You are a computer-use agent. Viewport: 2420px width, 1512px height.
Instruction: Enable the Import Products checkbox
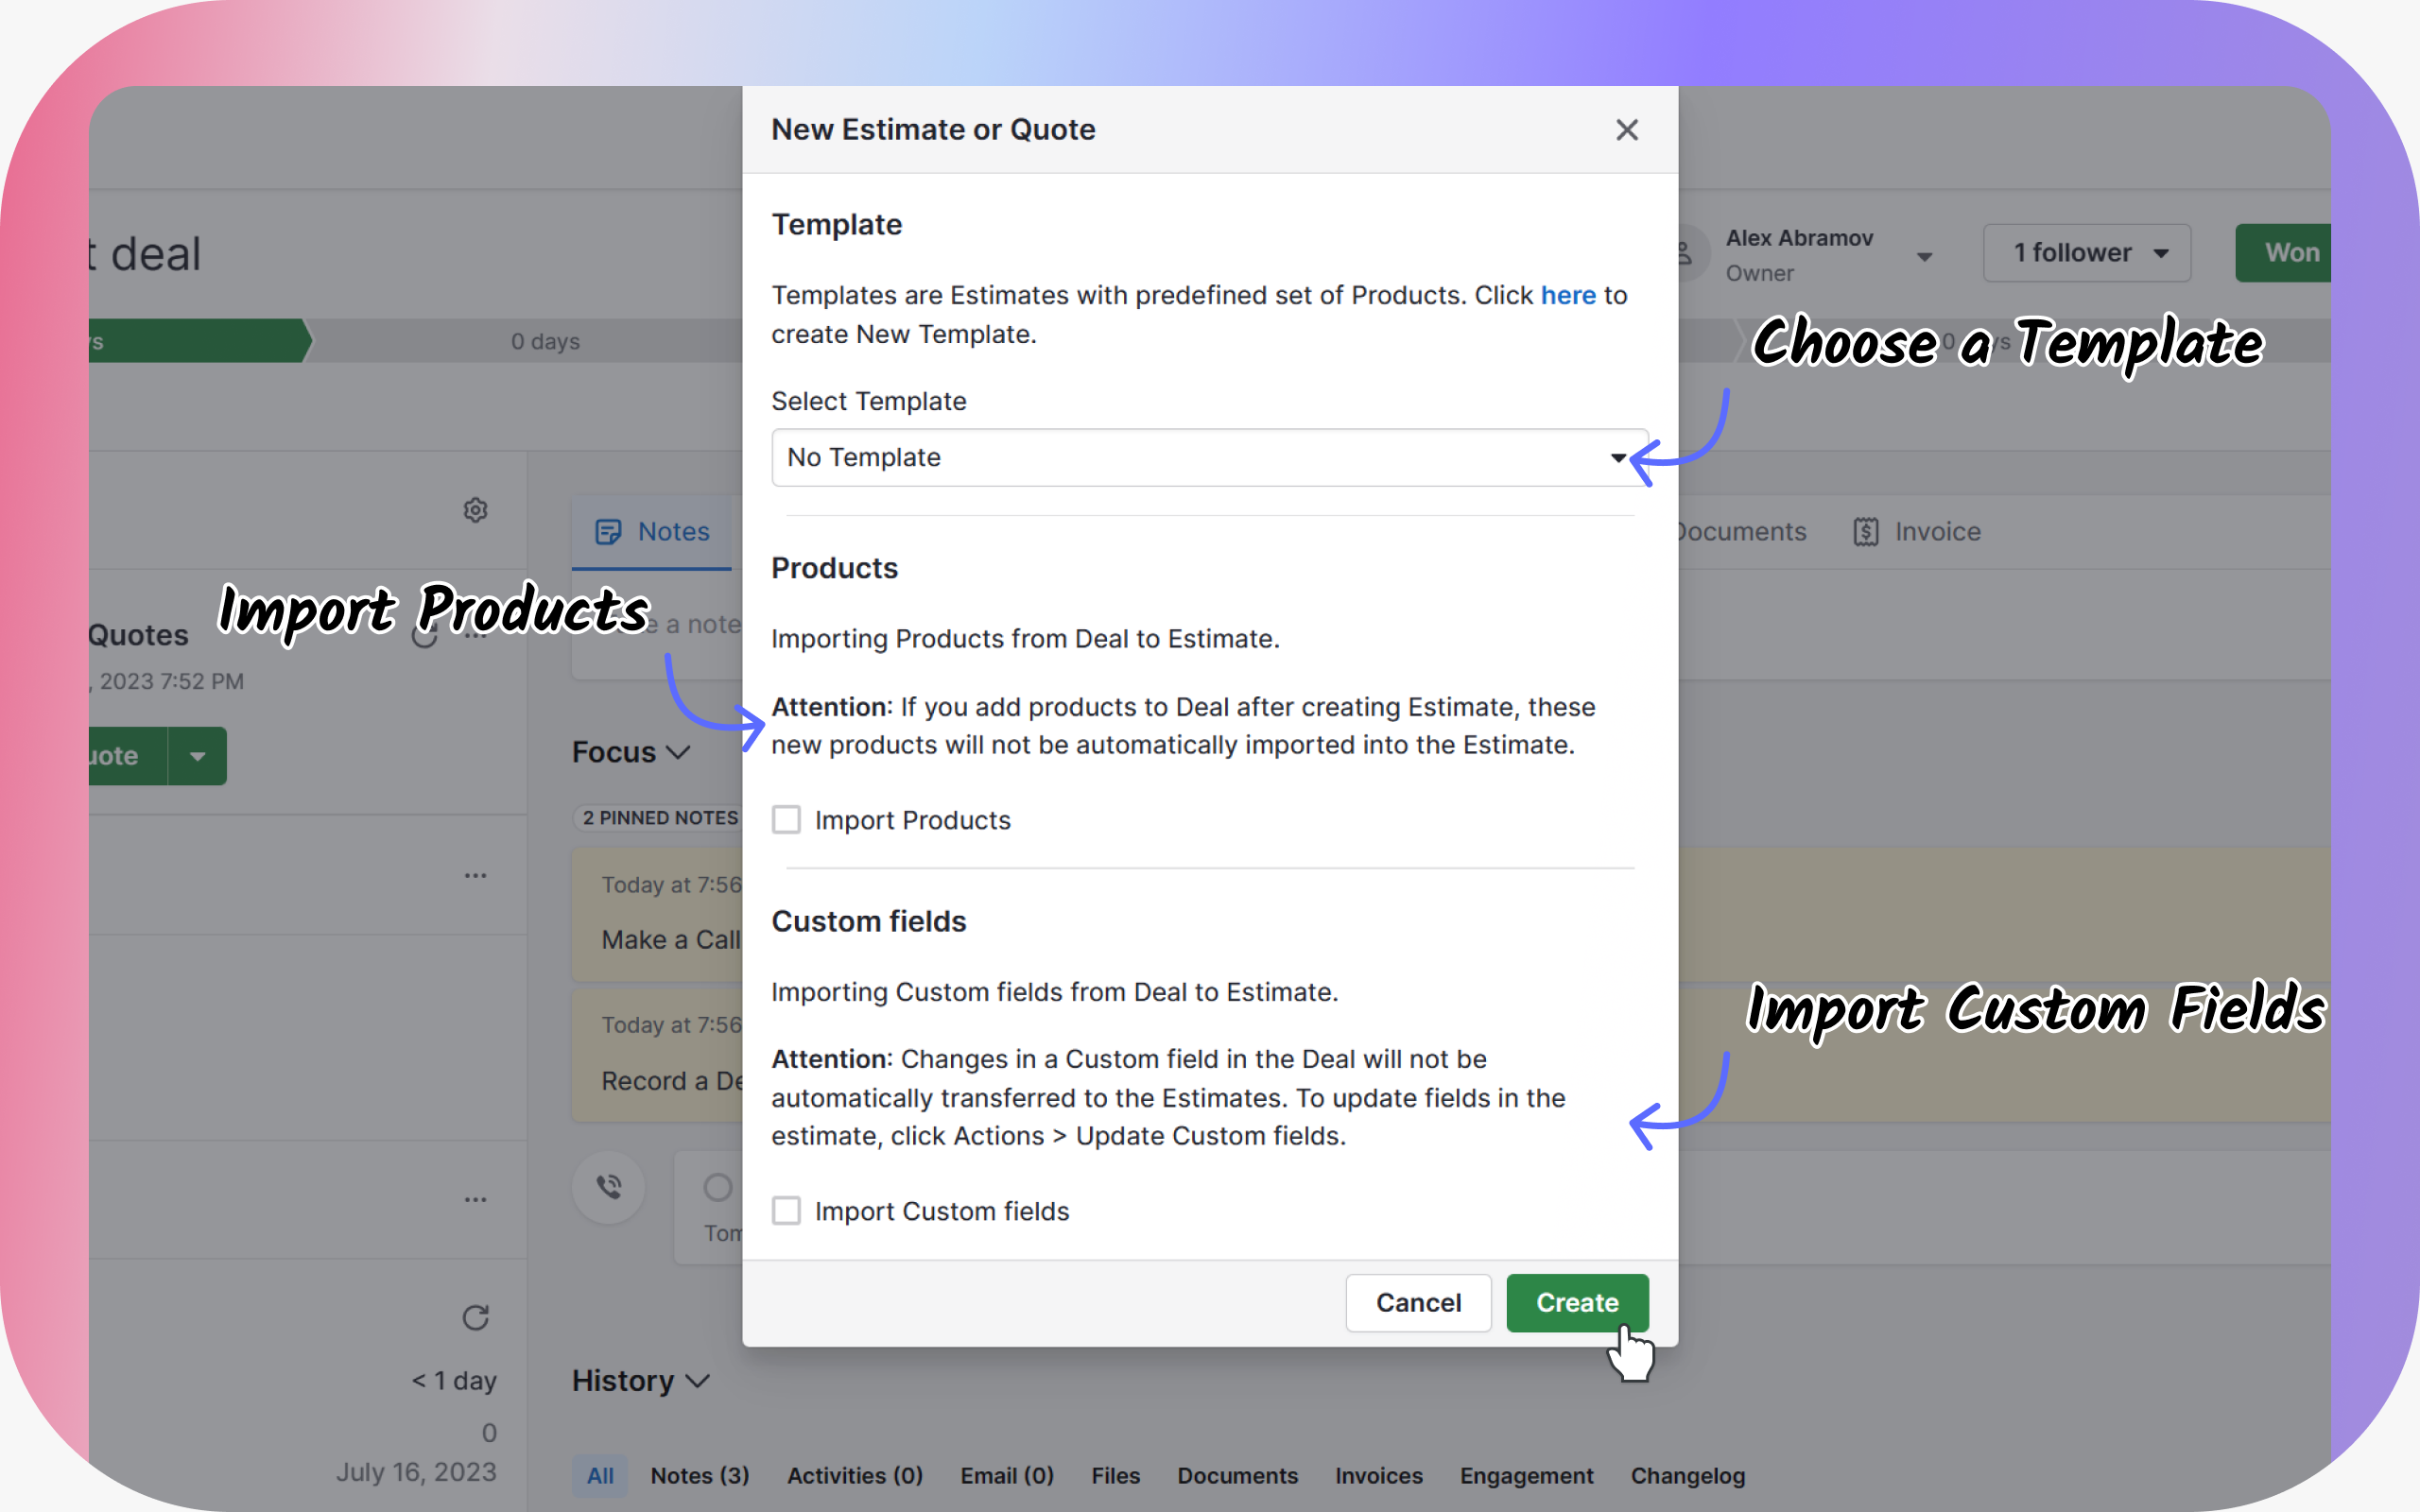pyautogui.click(x=786, y=819)
